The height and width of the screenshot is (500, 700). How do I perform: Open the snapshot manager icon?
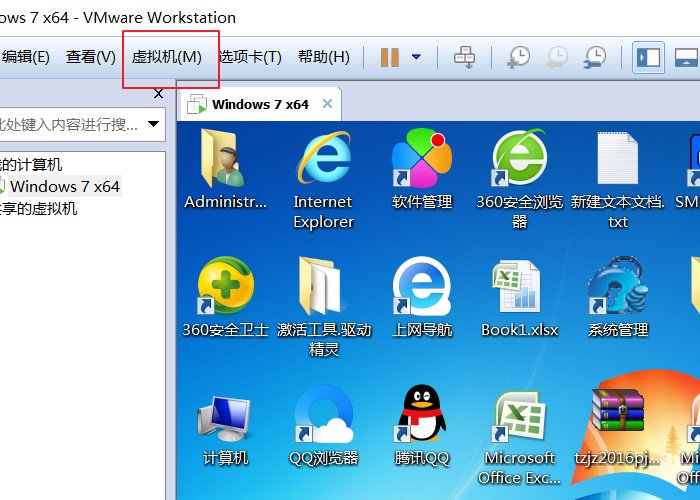(595, 57)
